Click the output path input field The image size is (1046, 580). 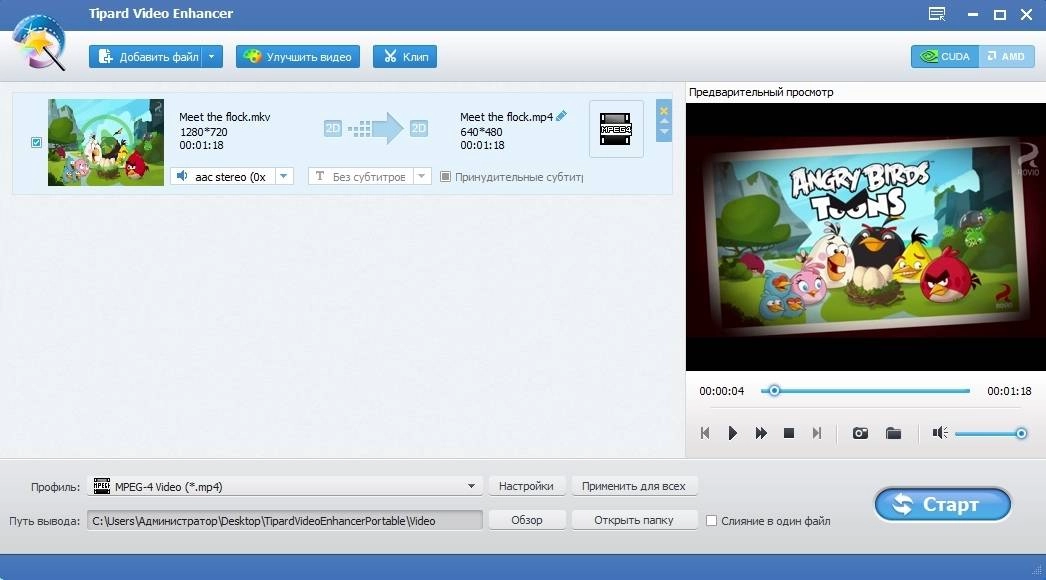coord(285,521)
